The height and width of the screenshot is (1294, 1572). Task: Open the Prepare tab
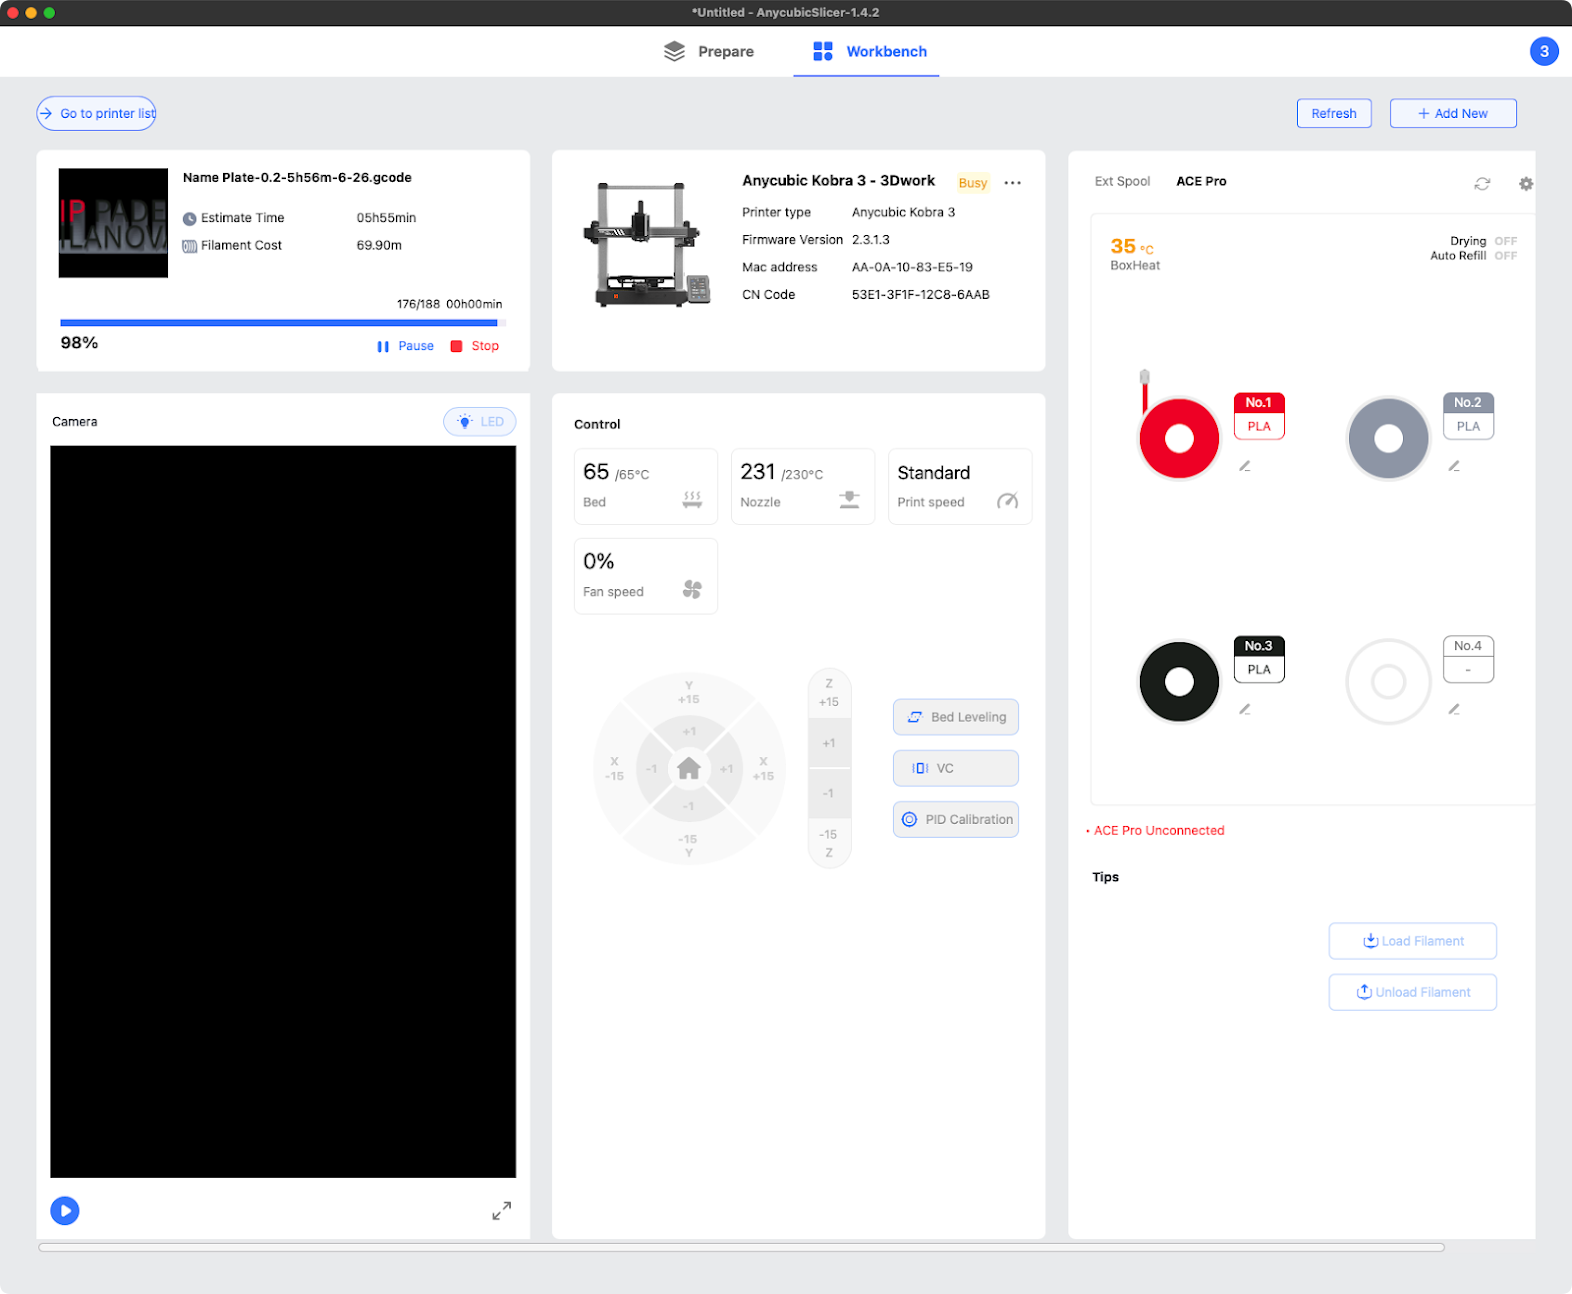(x=709, y=51)
